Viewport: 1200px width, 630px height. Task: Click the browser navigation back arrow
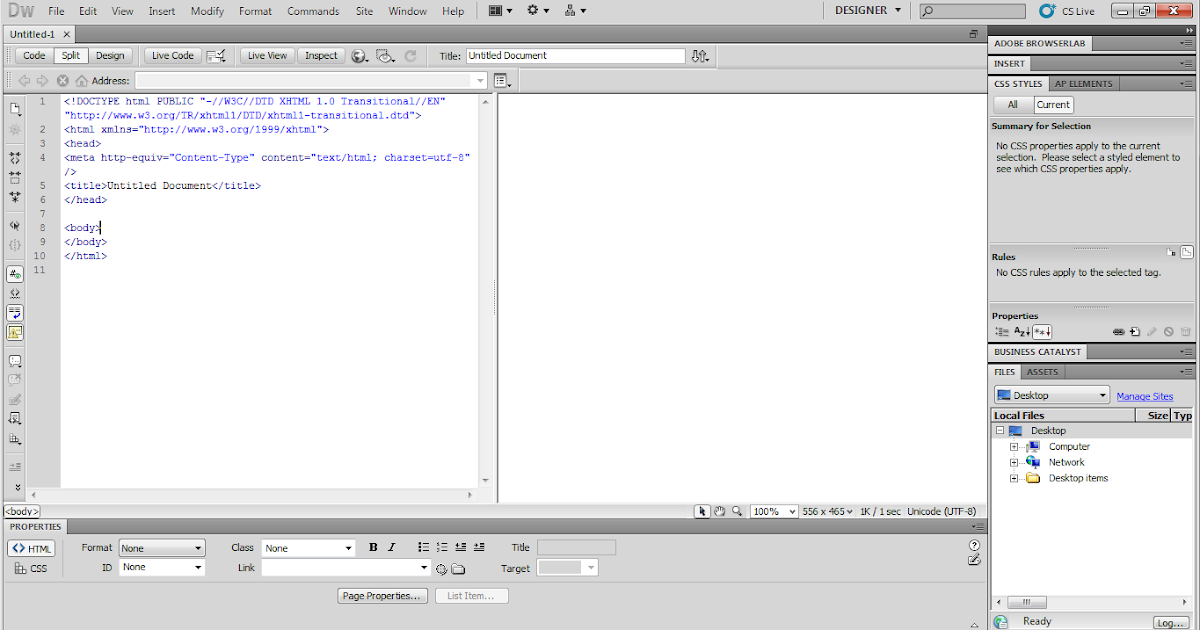(x=24, y=80)
